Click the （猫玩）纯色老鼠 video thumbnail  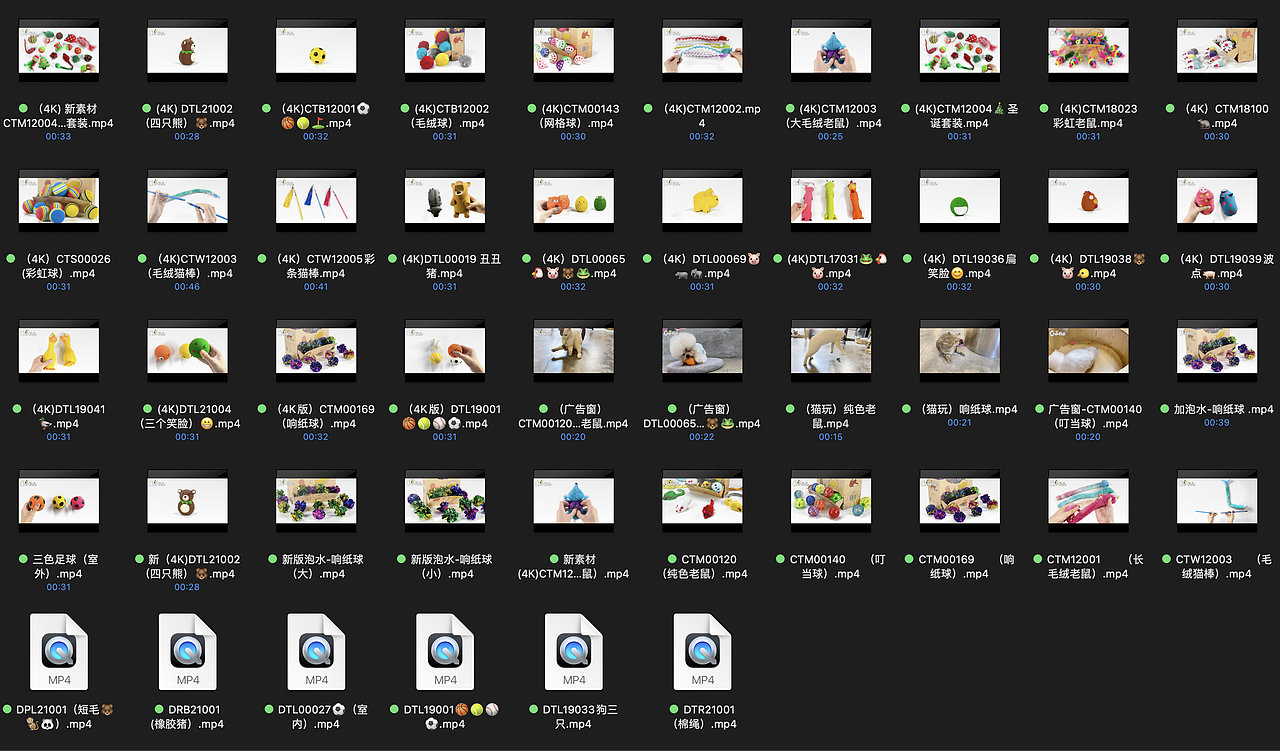(831, 349)
